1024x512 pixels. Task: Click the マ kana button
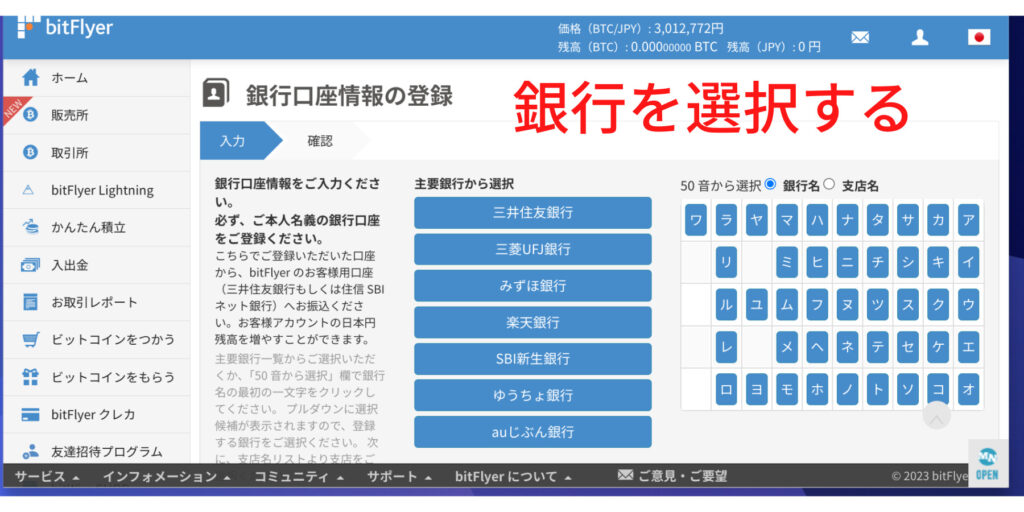coord(787,220)
